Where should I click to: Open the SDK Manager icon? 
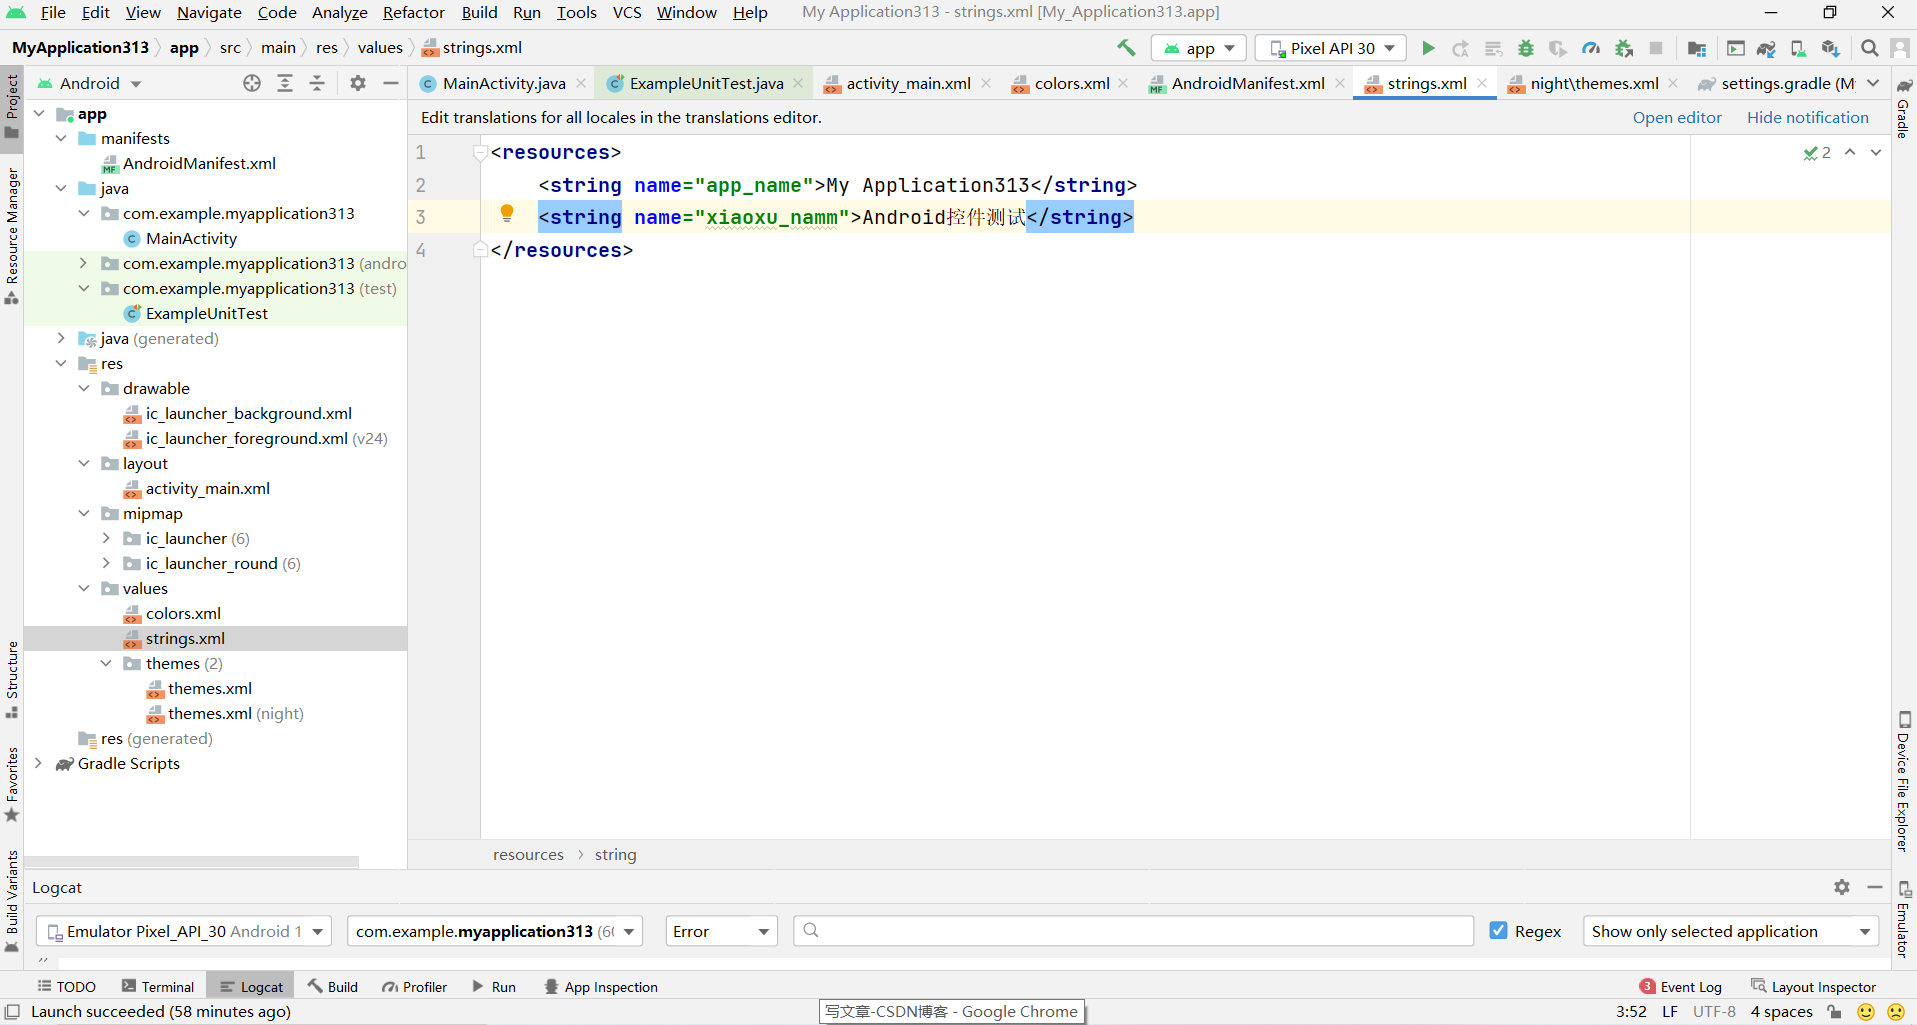[x=1831, y=48]
